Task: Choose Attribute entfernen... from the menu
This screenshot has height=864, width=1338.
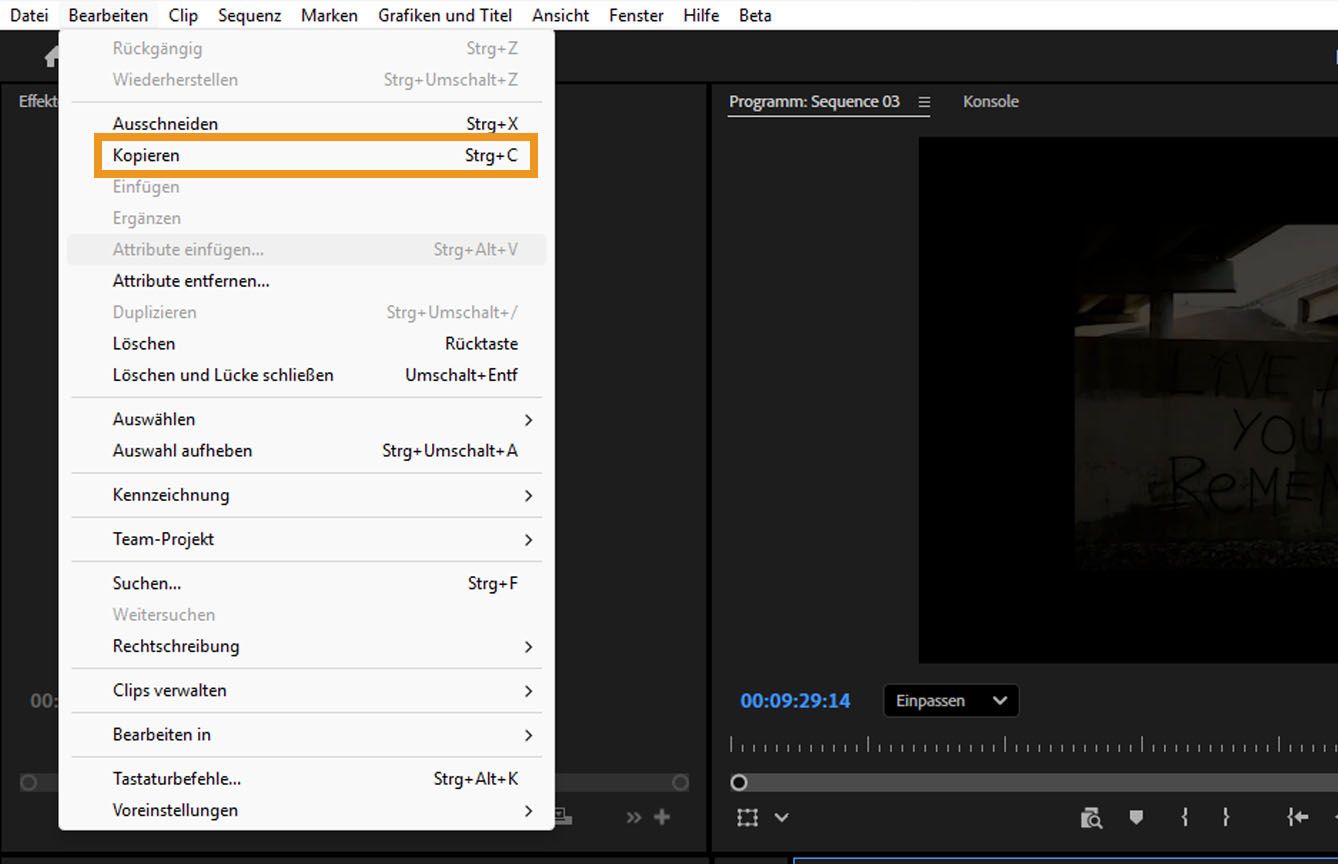Action: [x=306, y=281]
